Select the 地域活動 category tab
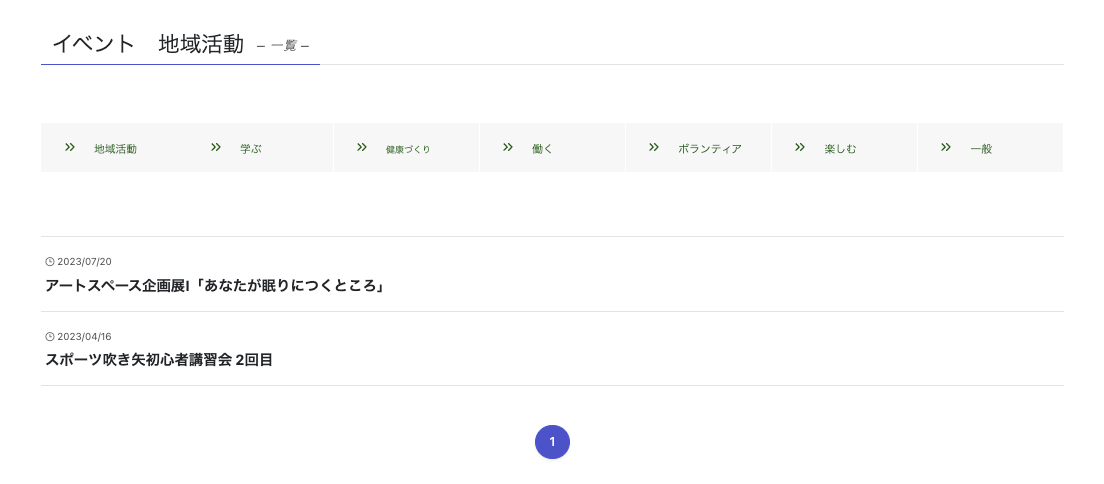Viewport: 1104px width, 484px height. 114,147
